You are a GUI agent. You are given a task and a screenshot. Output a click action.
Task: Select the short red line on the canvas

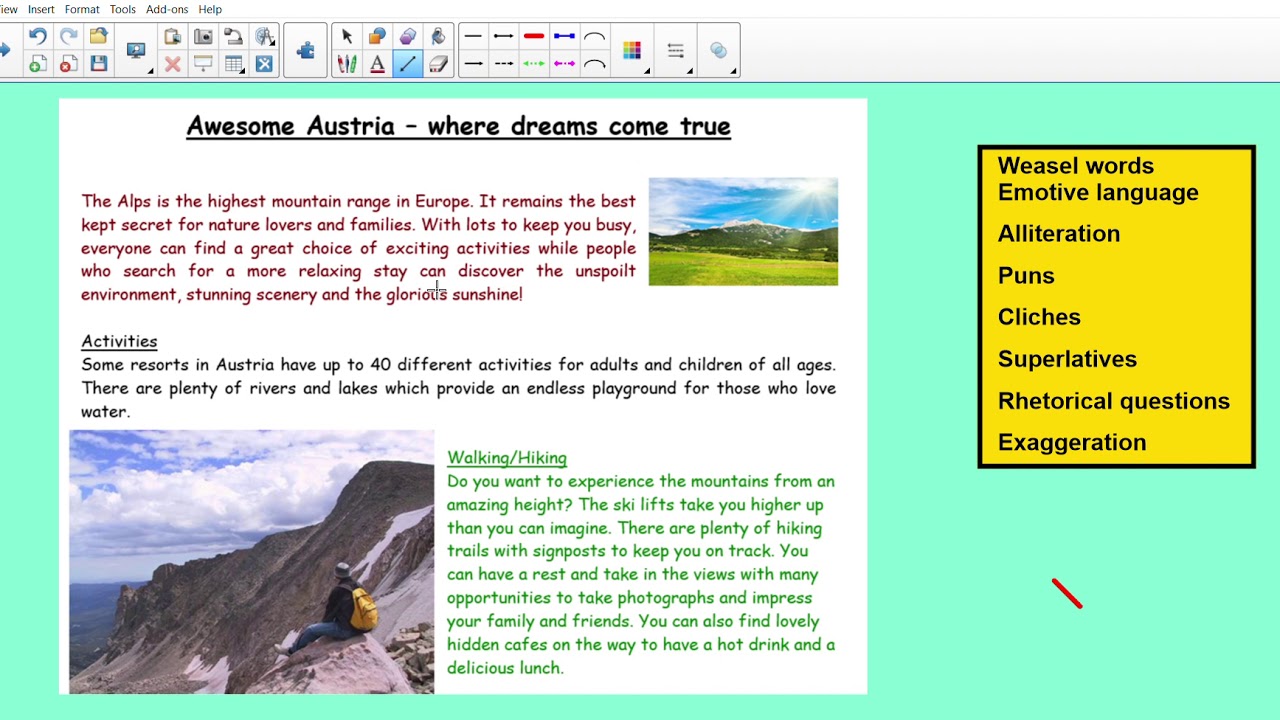point(1067,593)
